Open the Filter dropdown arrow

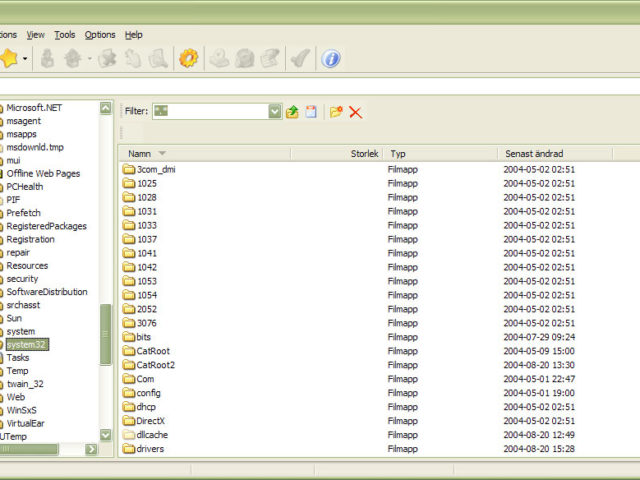(275, 112)
